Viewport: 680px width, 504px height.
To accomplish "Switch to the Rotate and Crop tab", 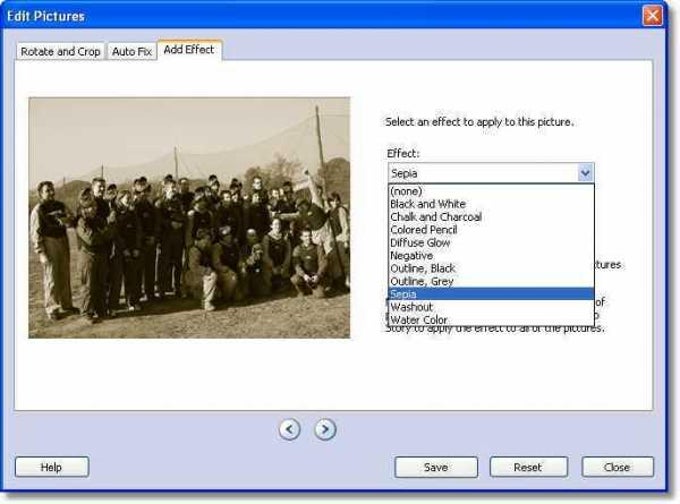I will pyautogui.click(x=60, y=52).
